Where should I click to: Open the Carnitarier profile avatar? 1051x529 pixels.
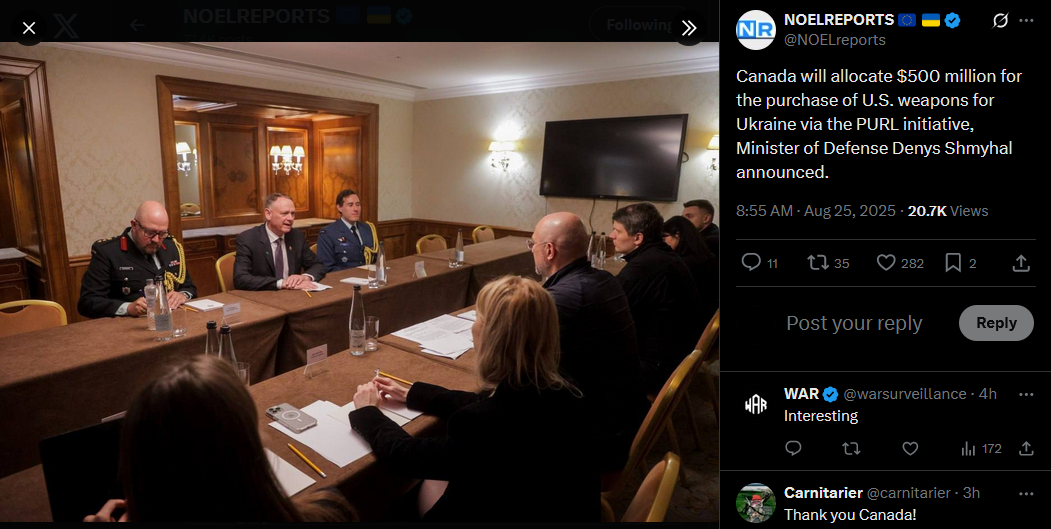(x=755, y=503)
